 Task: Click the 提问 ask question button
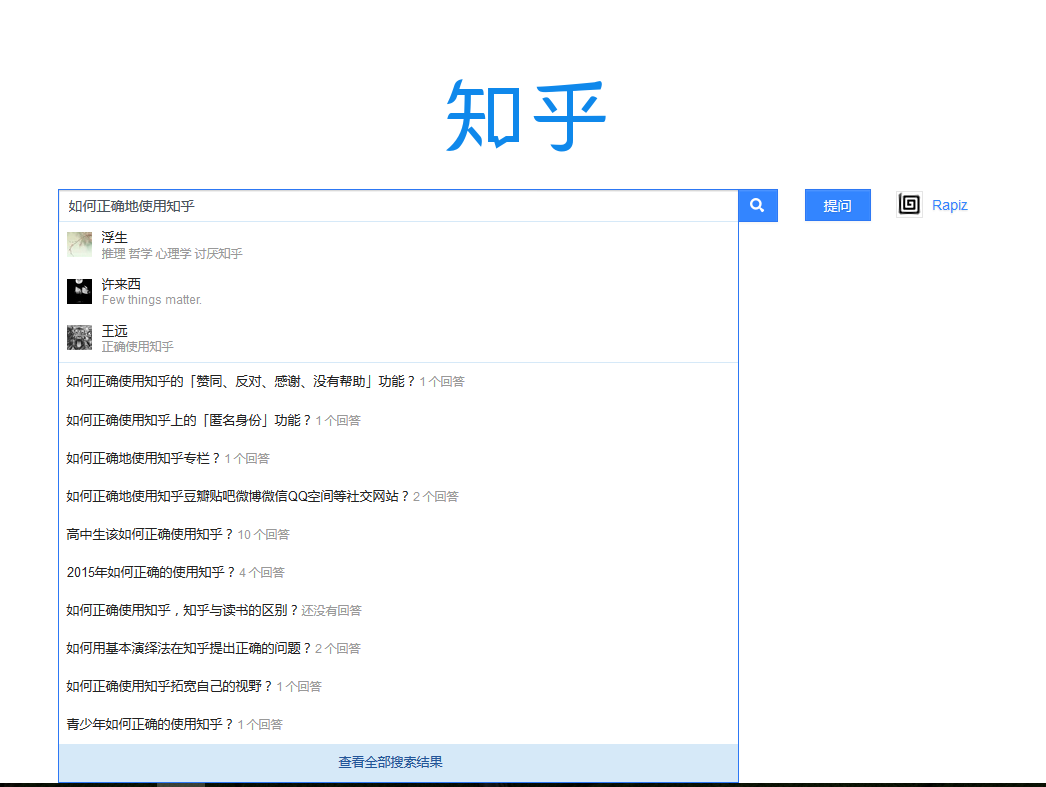(x=837, y=205)
